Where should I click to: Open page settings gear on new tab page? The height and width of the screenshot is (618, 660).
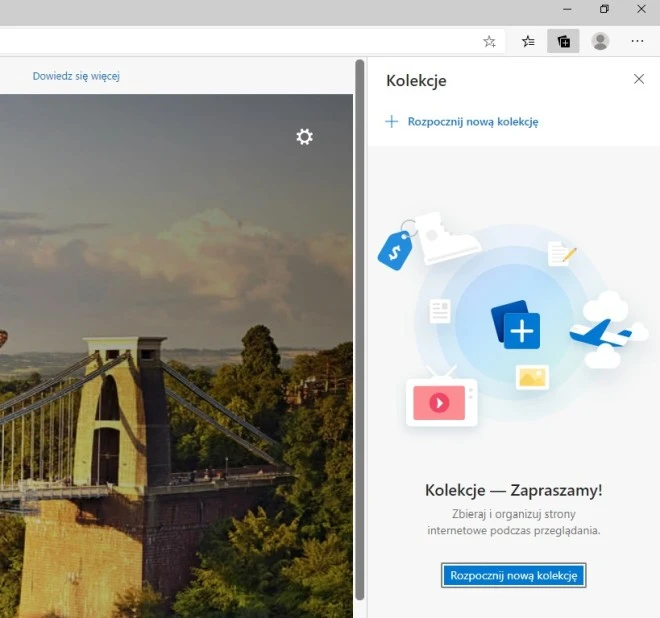click(304, 137)
